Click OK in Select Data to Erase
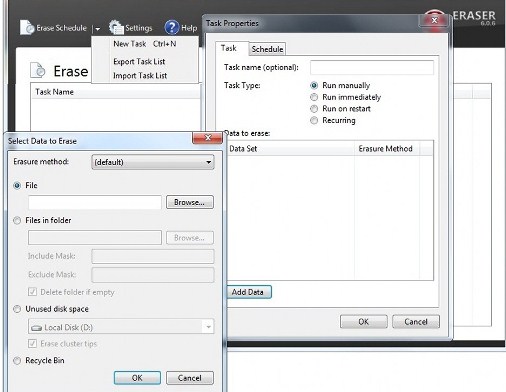Image resolution: width=506 pixels, height=392 pixels. coord(137,378)
